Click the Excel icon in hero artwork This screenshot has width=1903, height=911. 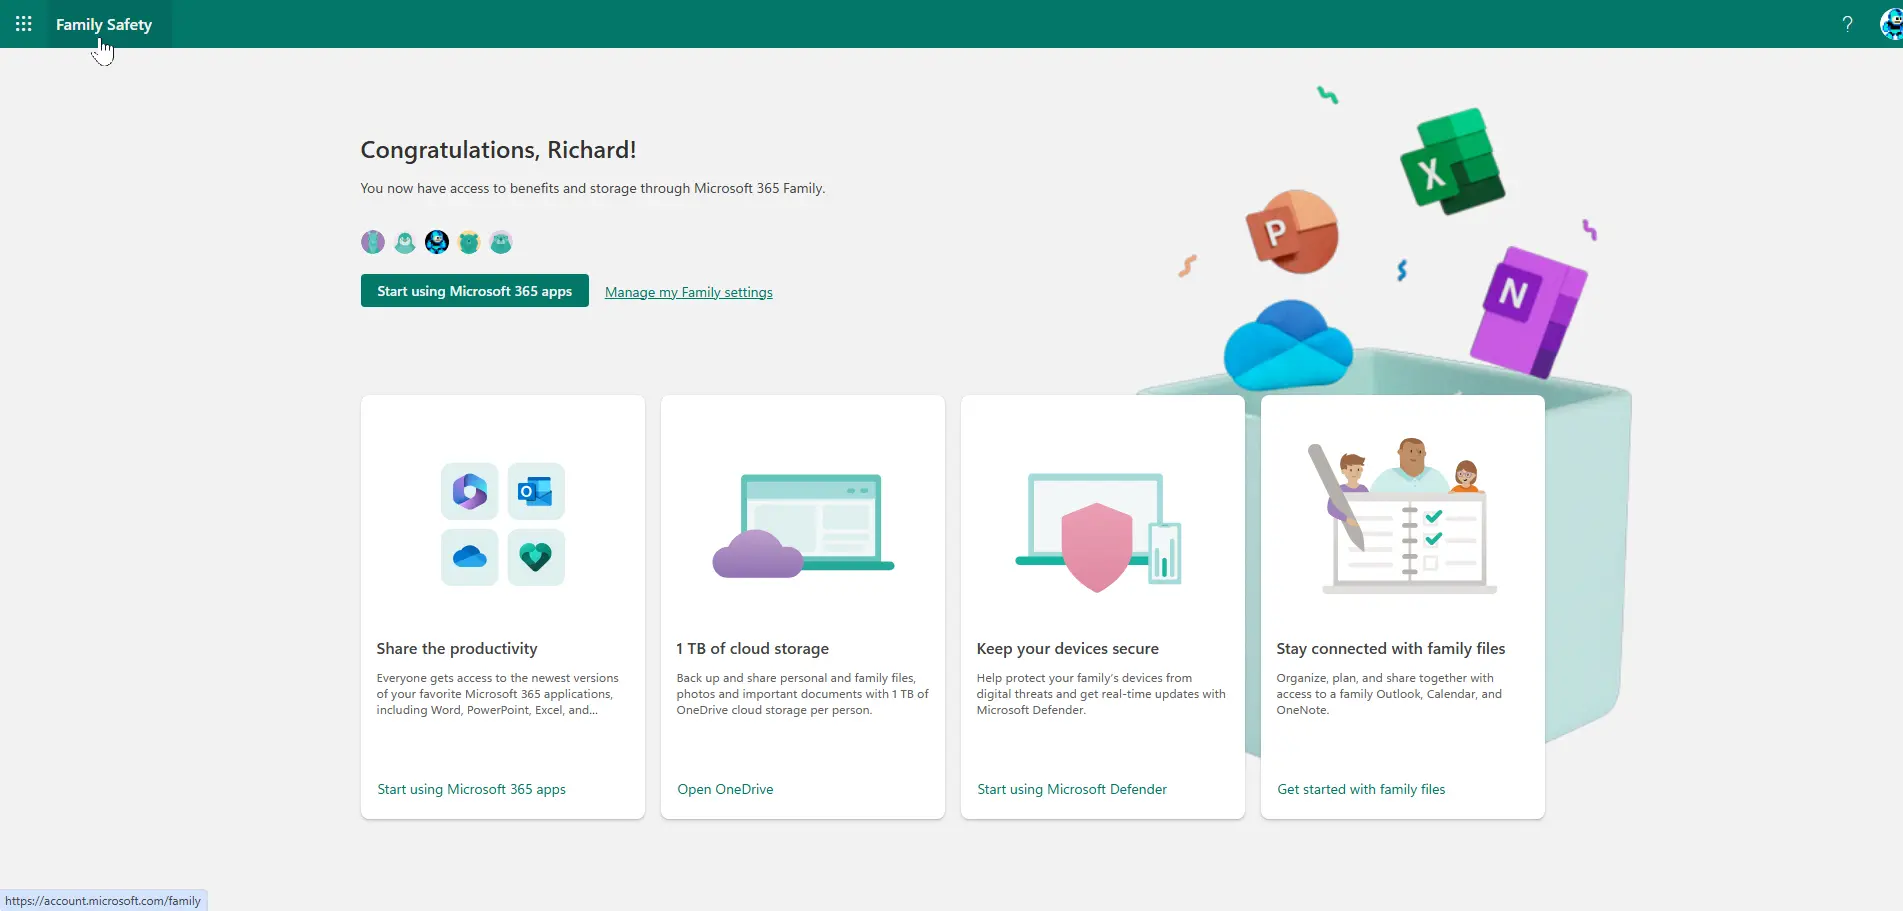pos(1452,162)
